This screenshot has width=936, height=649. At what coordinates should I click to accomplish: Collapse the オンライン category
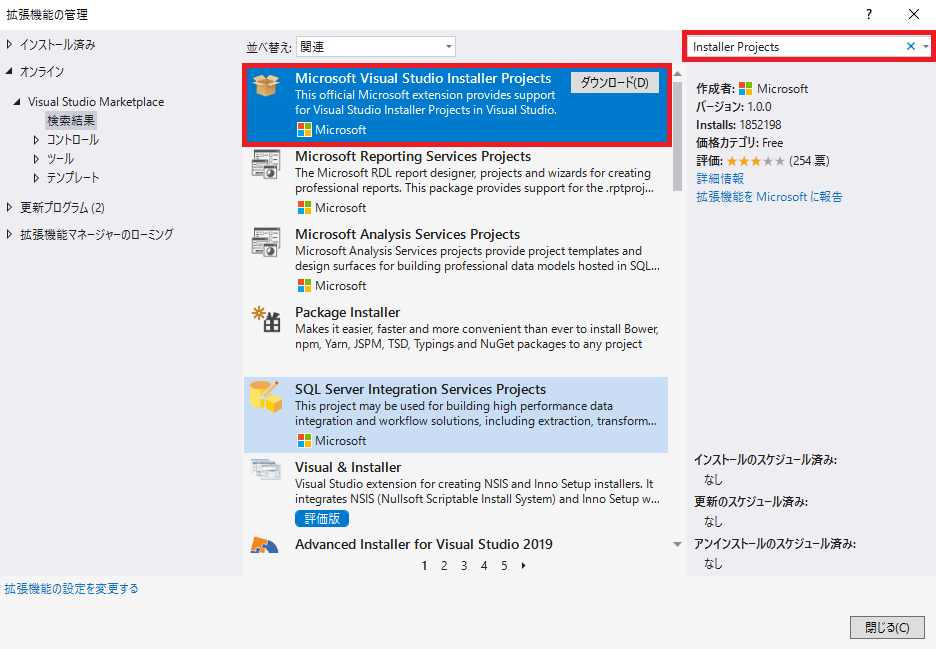(9, 71)
